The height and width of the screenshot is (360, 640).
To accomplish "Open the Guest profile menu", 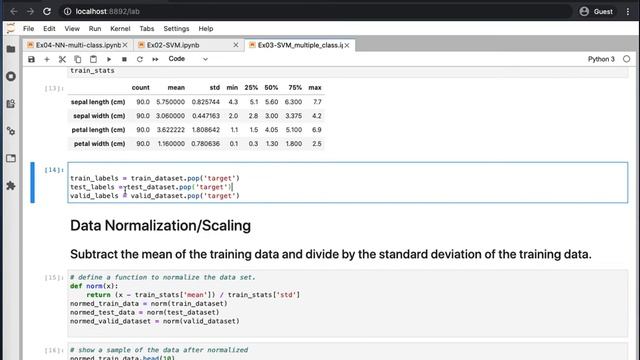I will (596, 11).
